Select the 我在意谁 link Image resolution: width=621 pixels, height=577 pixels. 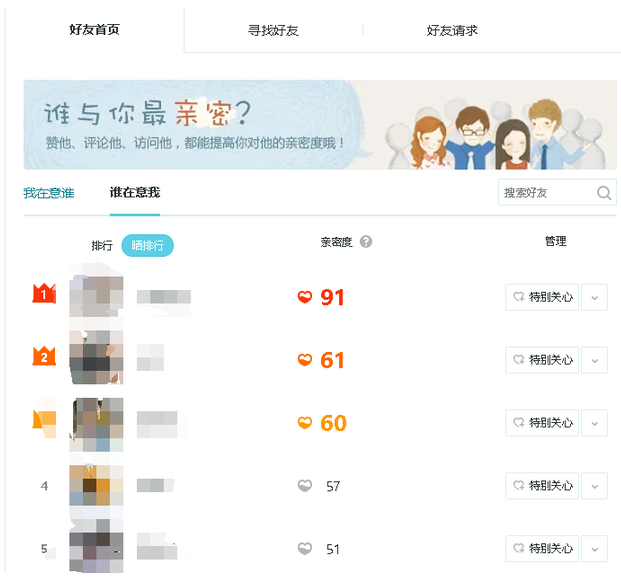tap(49, 192)
